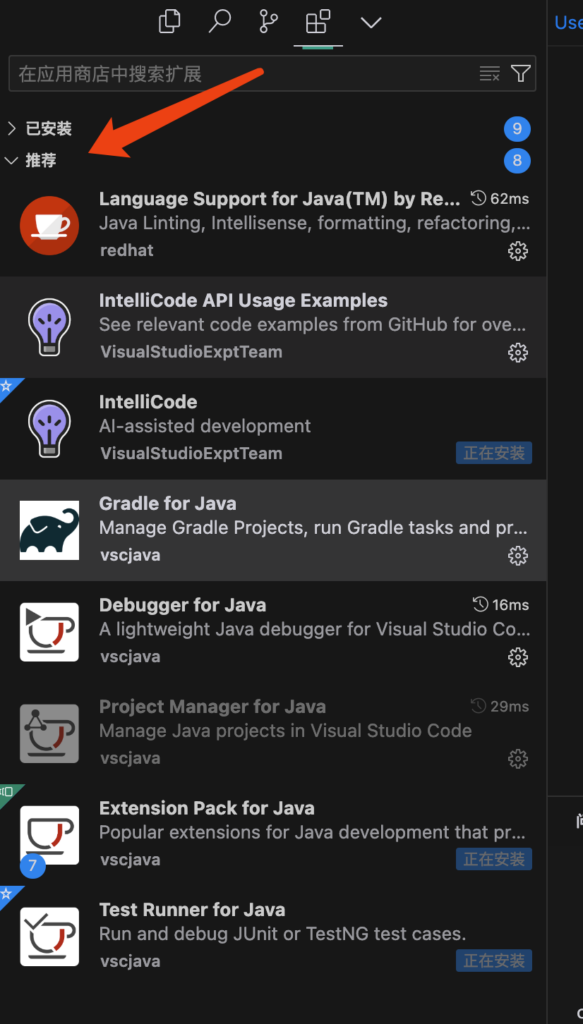This screenshot has width=583, height=1024.
Task: Open manage gear for Language Support for Java
Action: (x=518, y=251)
